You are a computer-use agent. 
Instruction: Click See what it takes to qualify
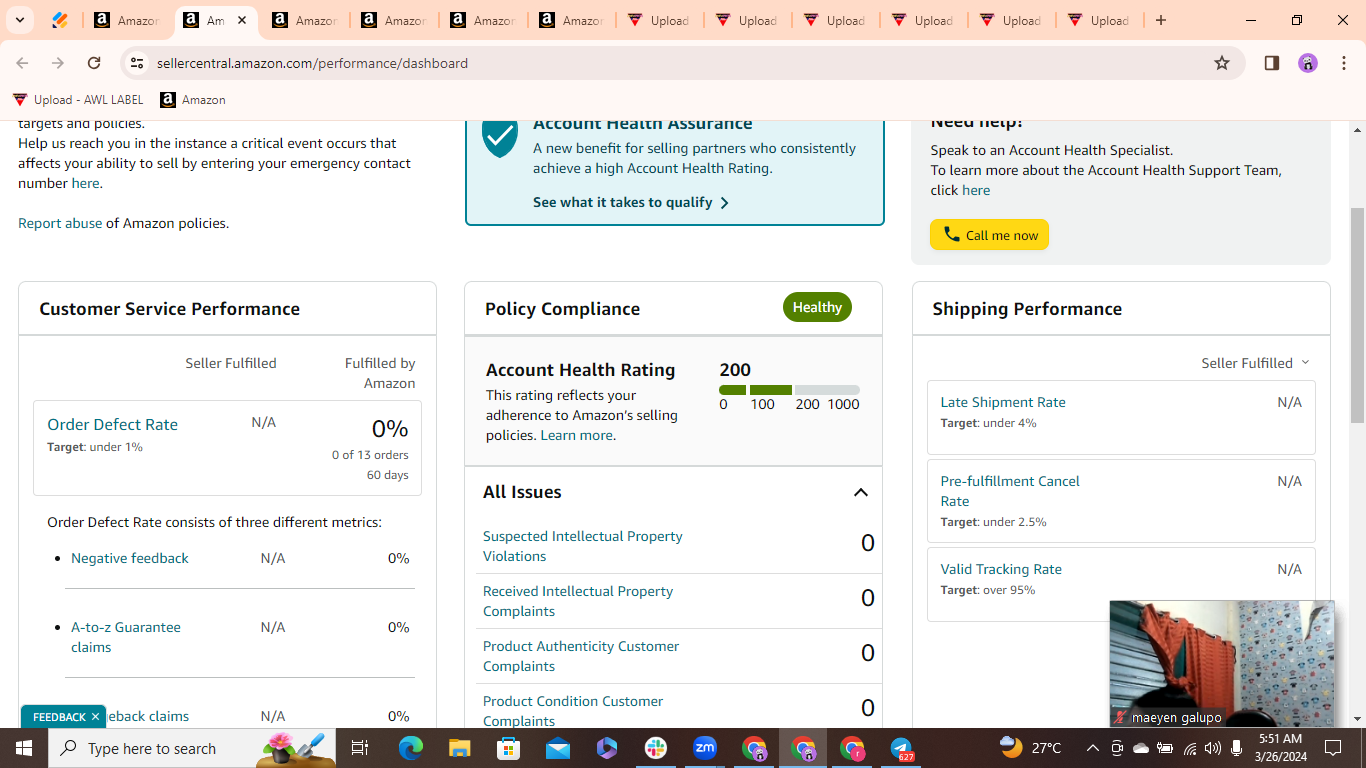click(x=631, y=202)
